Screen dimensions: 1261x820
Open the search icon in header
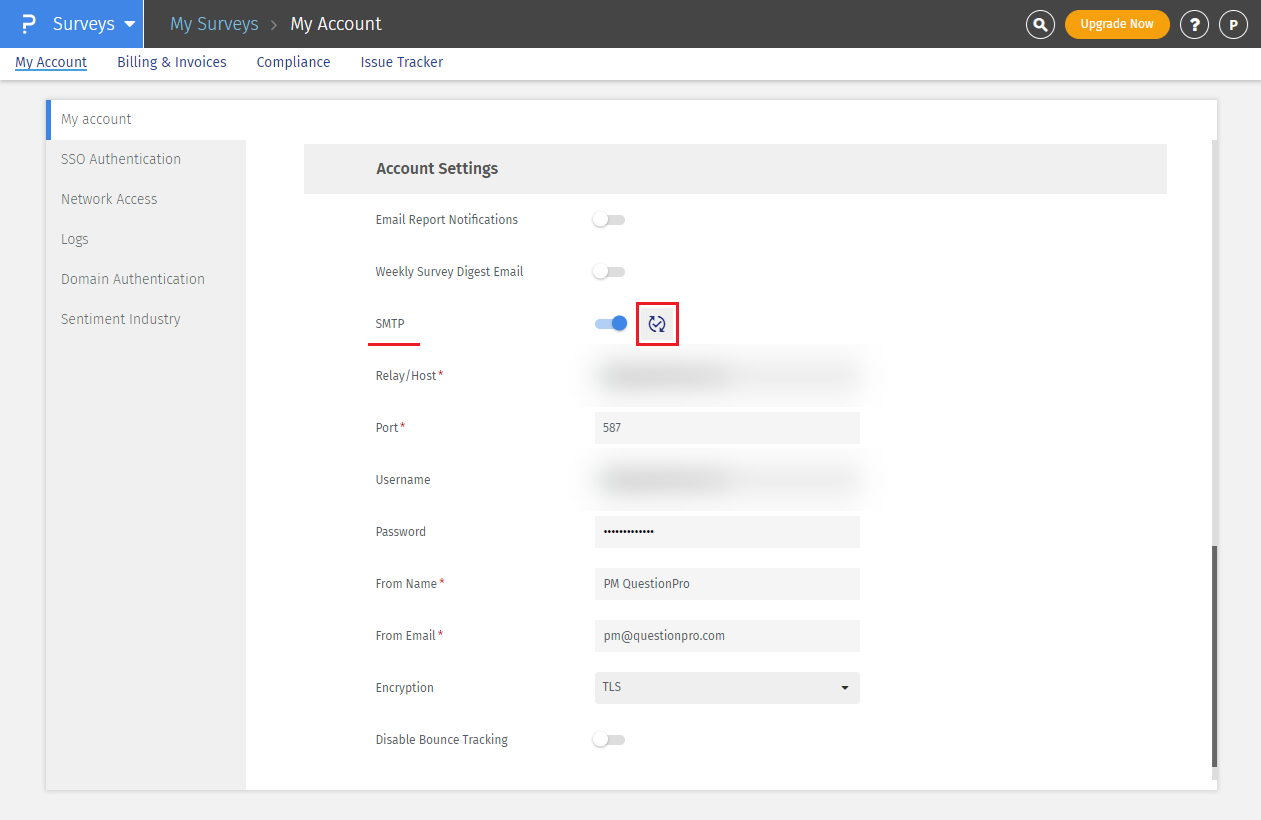click(x=1040, y=24)
